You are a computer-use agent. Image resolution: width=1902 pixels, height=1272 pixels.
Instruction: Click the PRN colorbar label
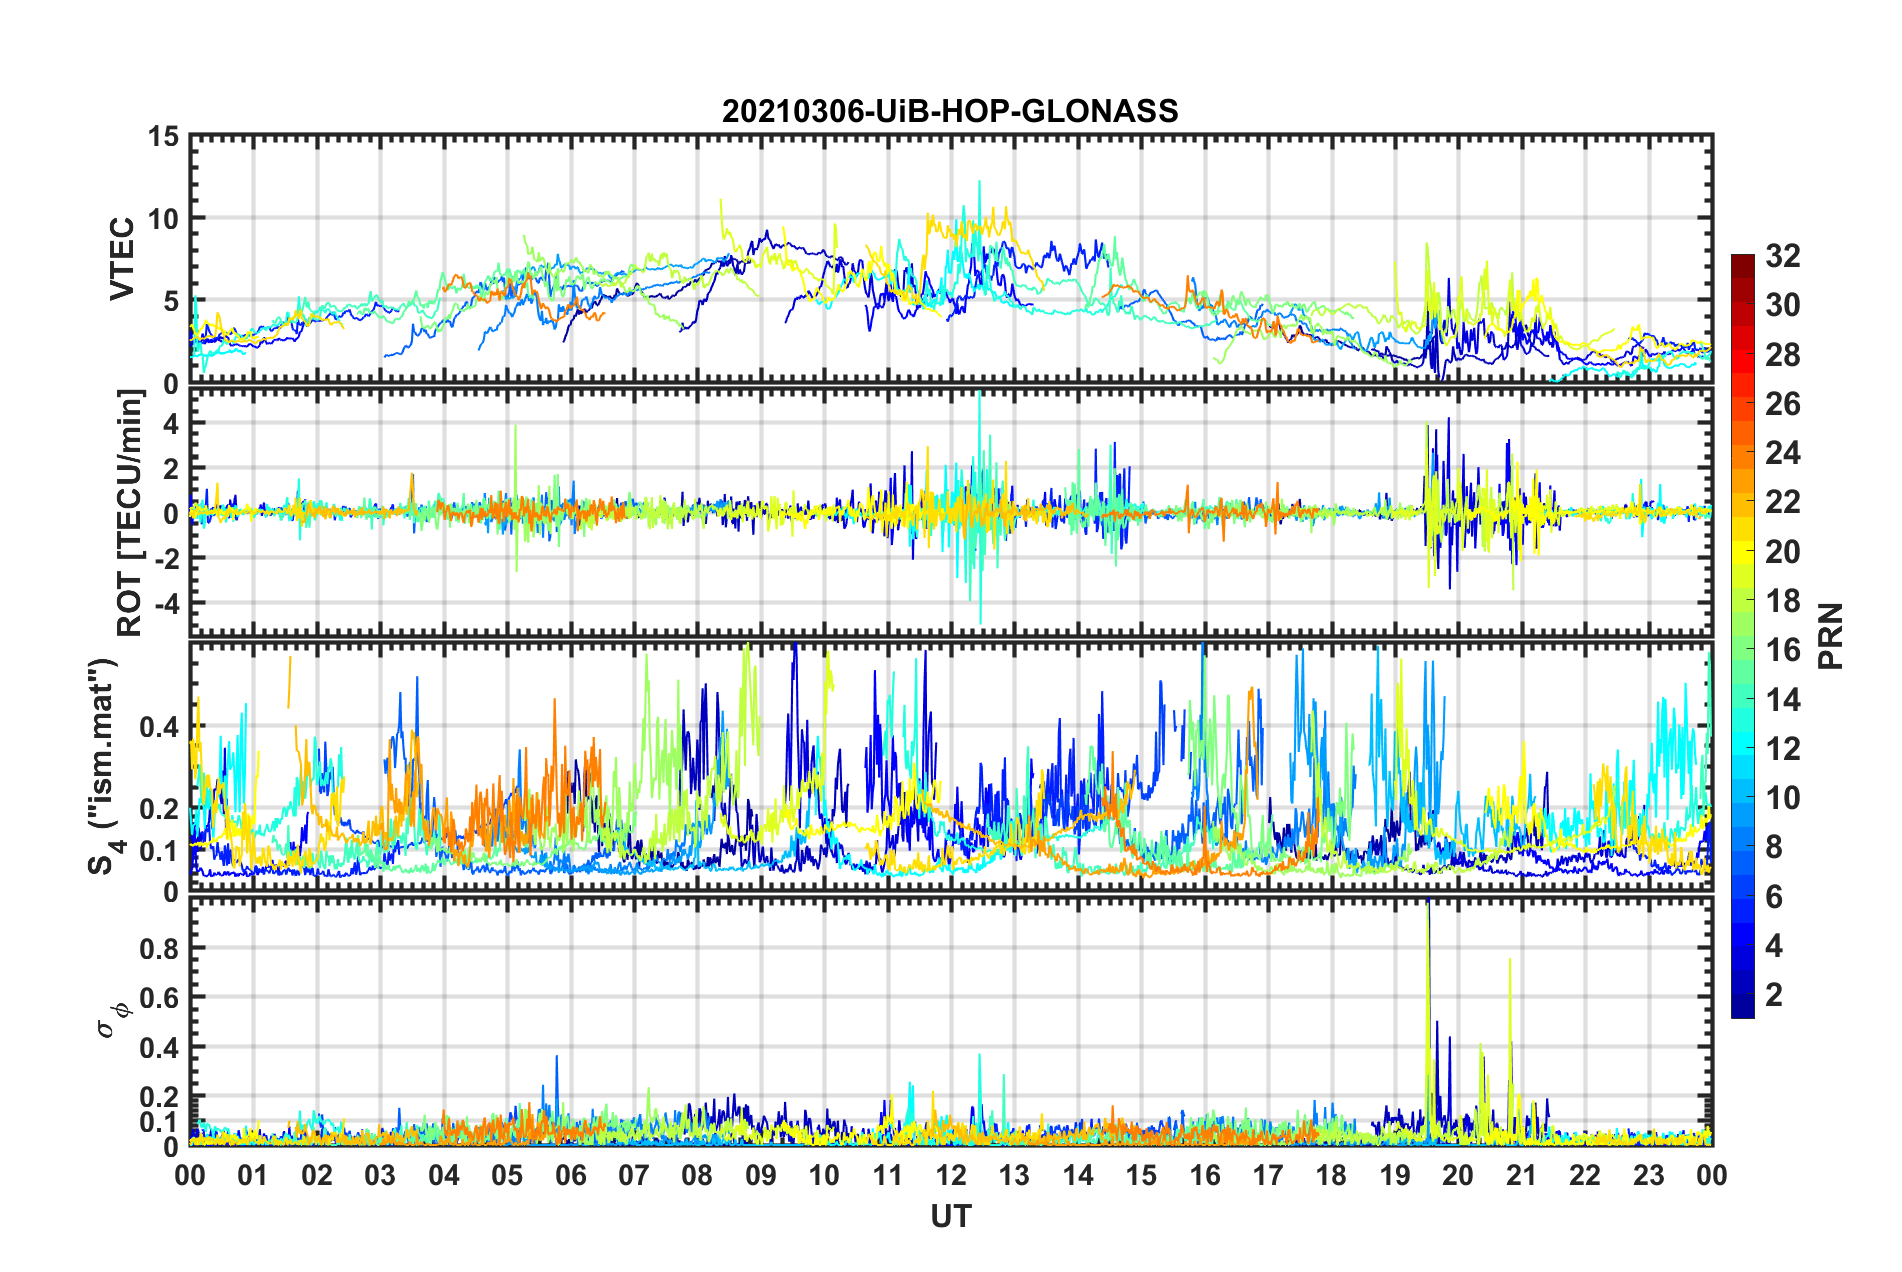1831,636
